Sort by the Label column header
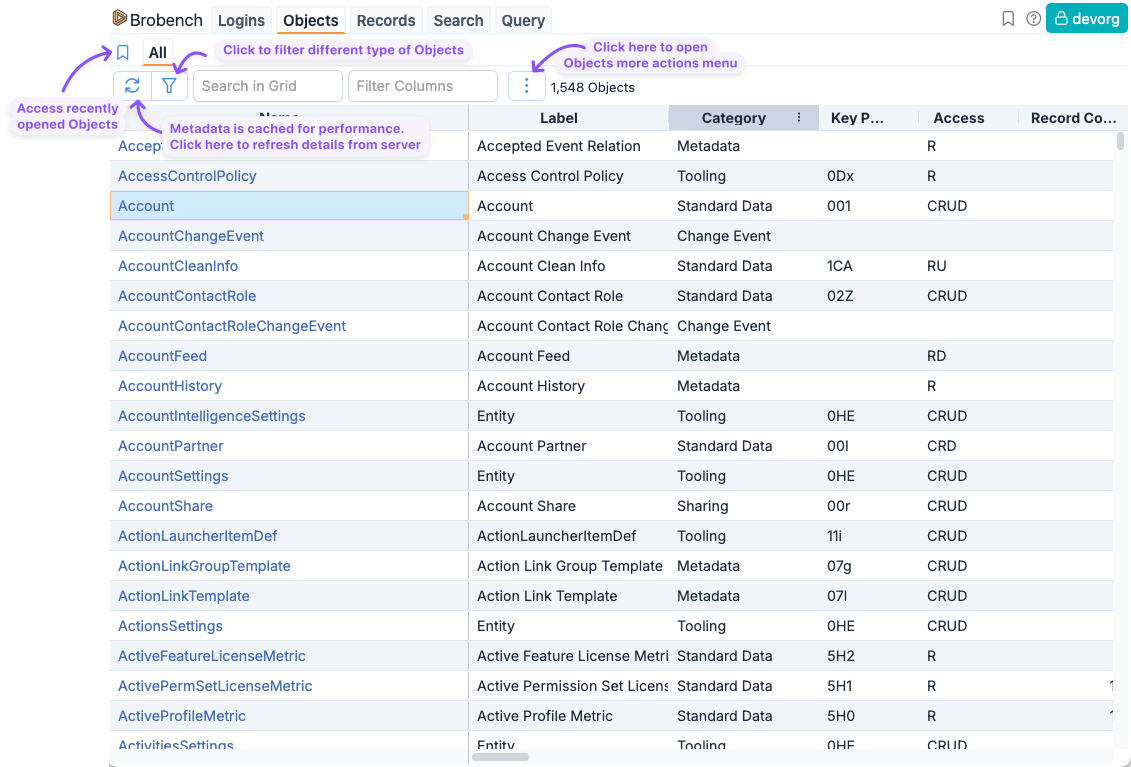1131x767 pixels. coord(559,118)
